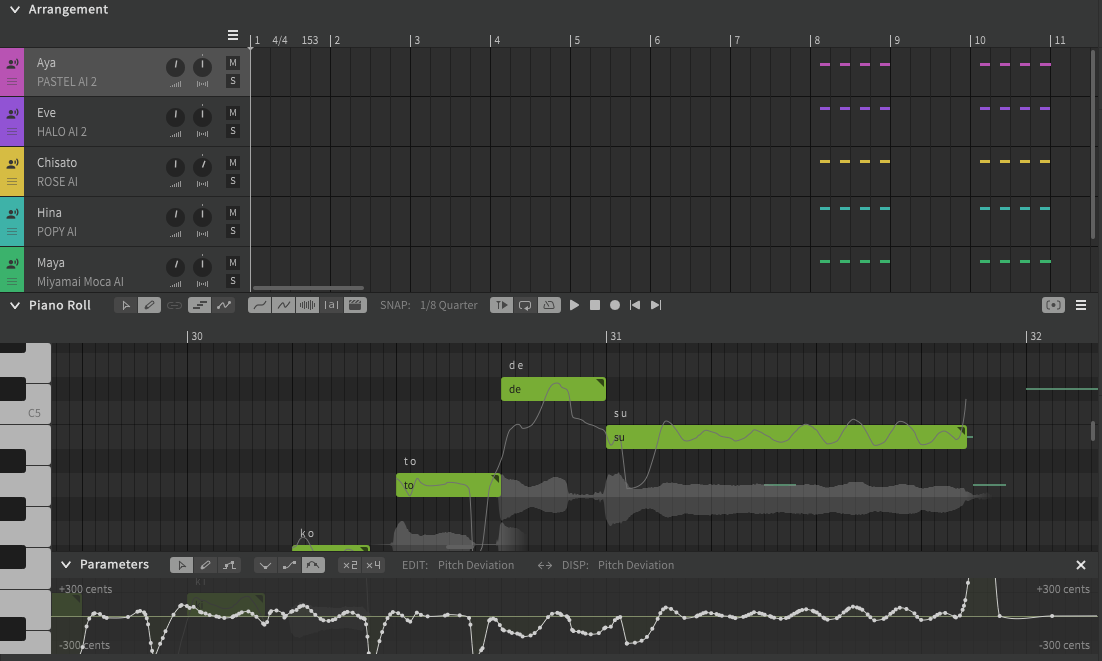Select the 'de' note in piano roll
The image size is (1102, 661).
coord(553,389)
